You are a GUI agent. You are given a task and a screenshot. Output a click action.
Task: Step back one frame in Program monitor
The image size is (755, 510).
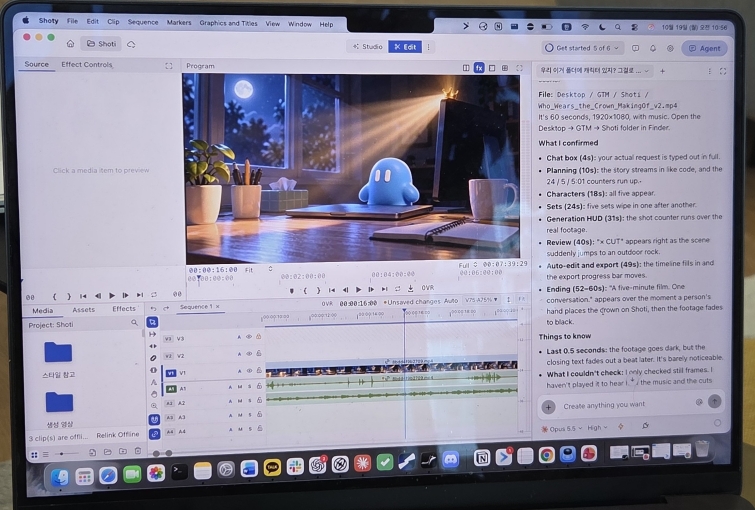tap(345, 289)
